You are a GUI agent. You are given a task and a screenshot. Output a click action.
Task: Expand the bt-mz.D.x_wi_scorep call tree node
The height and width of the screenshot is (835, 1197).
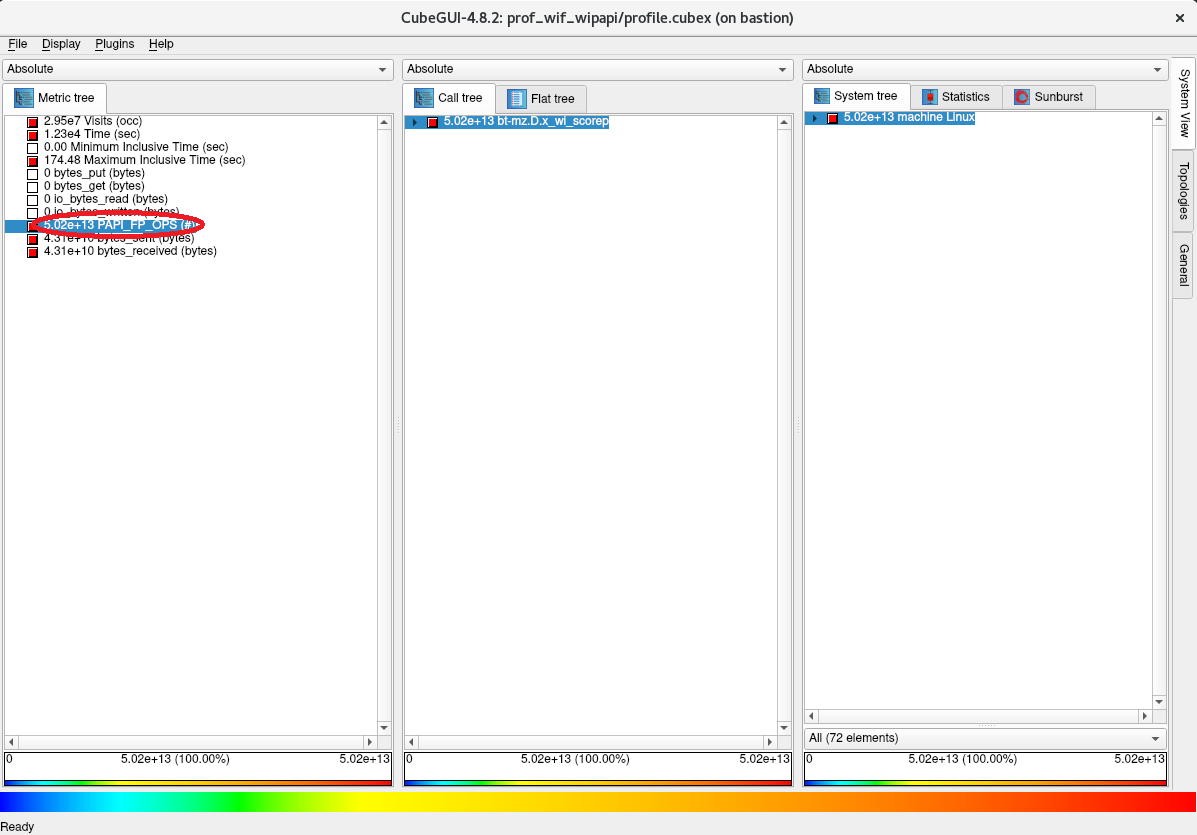tap(415, 122)
